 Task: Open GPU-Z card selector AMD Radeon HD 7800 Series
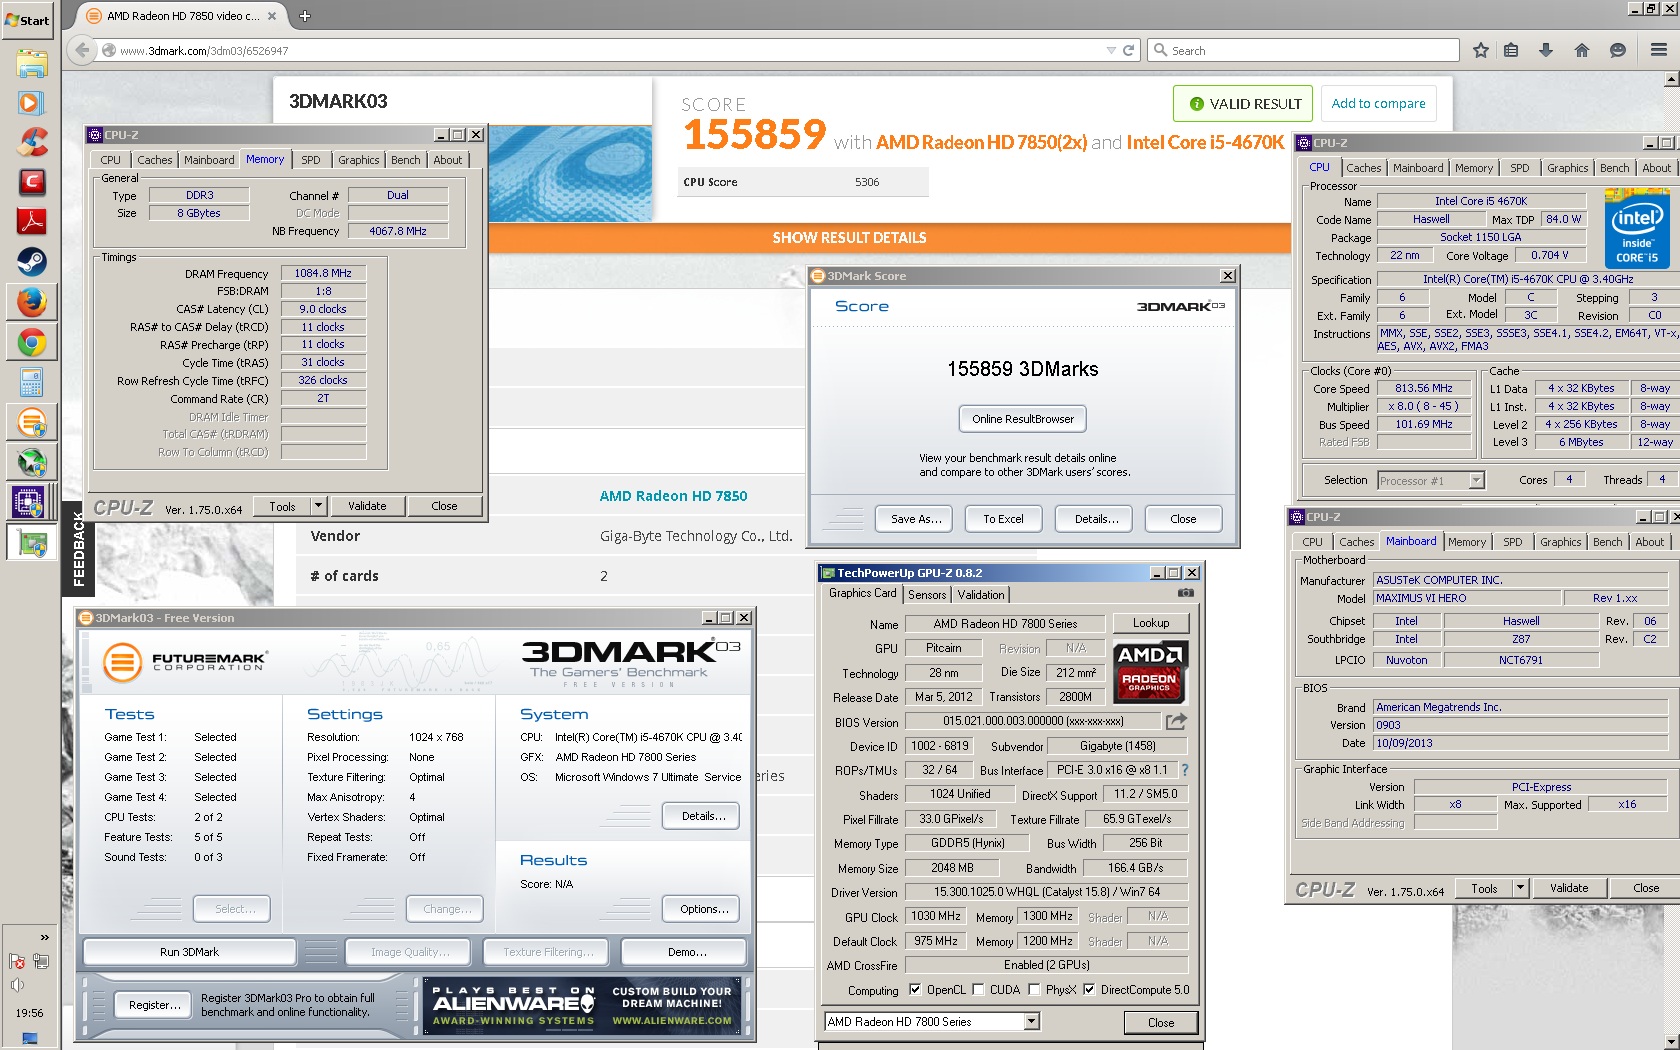click(932, 1022)
